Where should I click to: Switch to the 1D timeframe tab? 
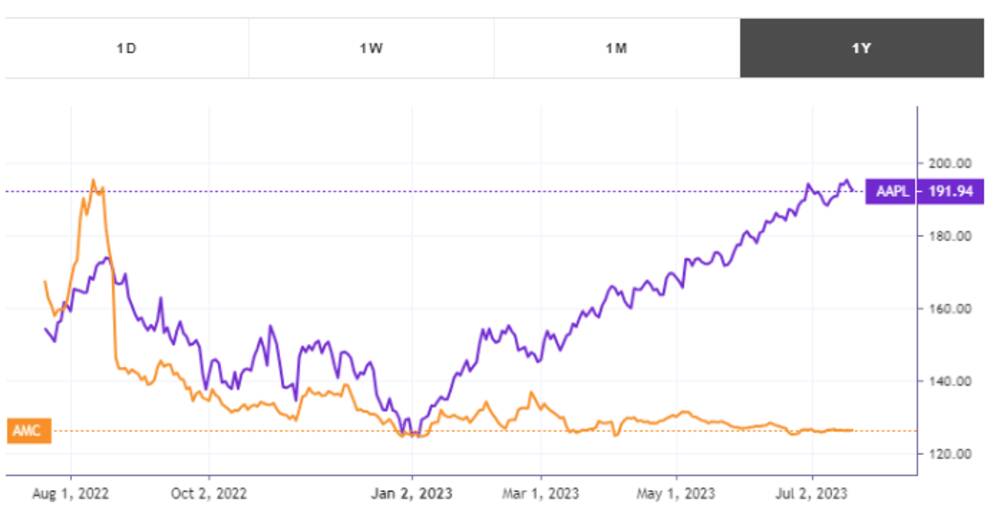click(127, 48)
